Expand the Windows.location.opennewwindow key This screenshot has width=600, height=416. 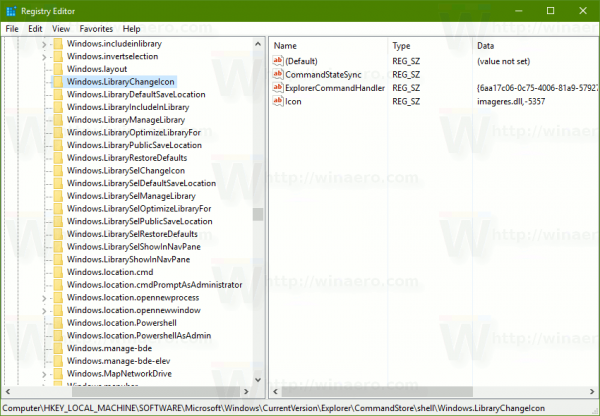[44, 311]
